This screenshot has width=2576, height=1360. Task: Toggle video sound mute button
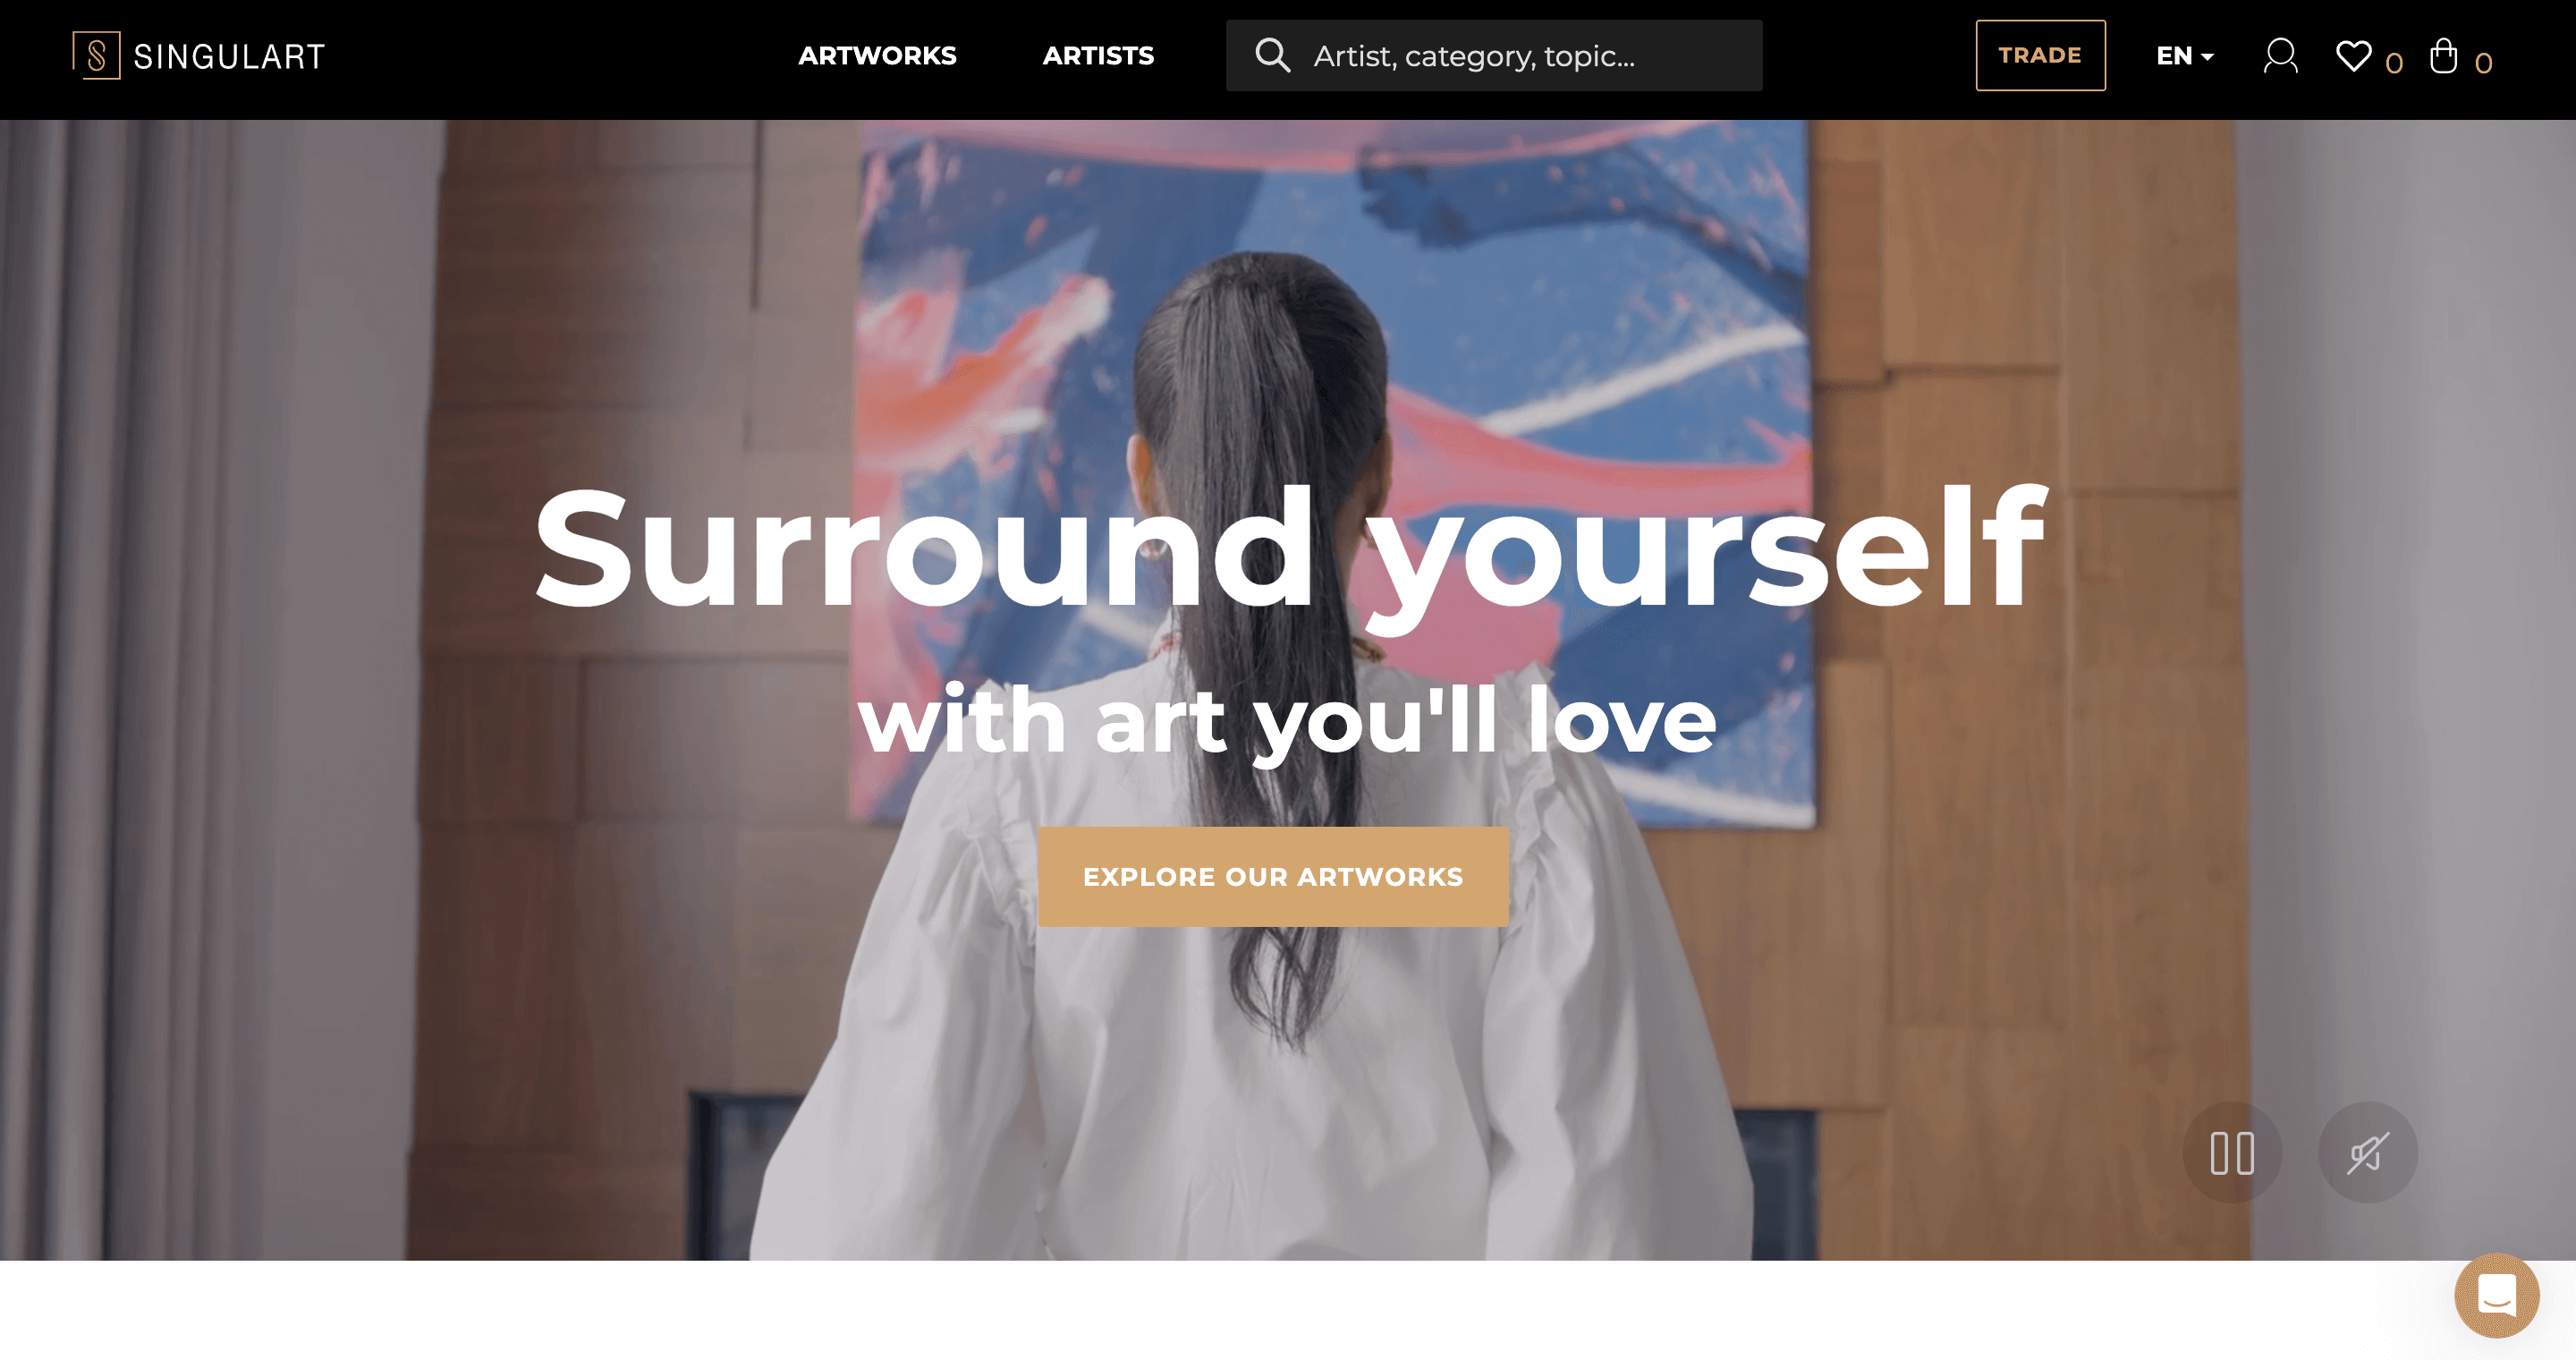(x=2368, y=1152)
